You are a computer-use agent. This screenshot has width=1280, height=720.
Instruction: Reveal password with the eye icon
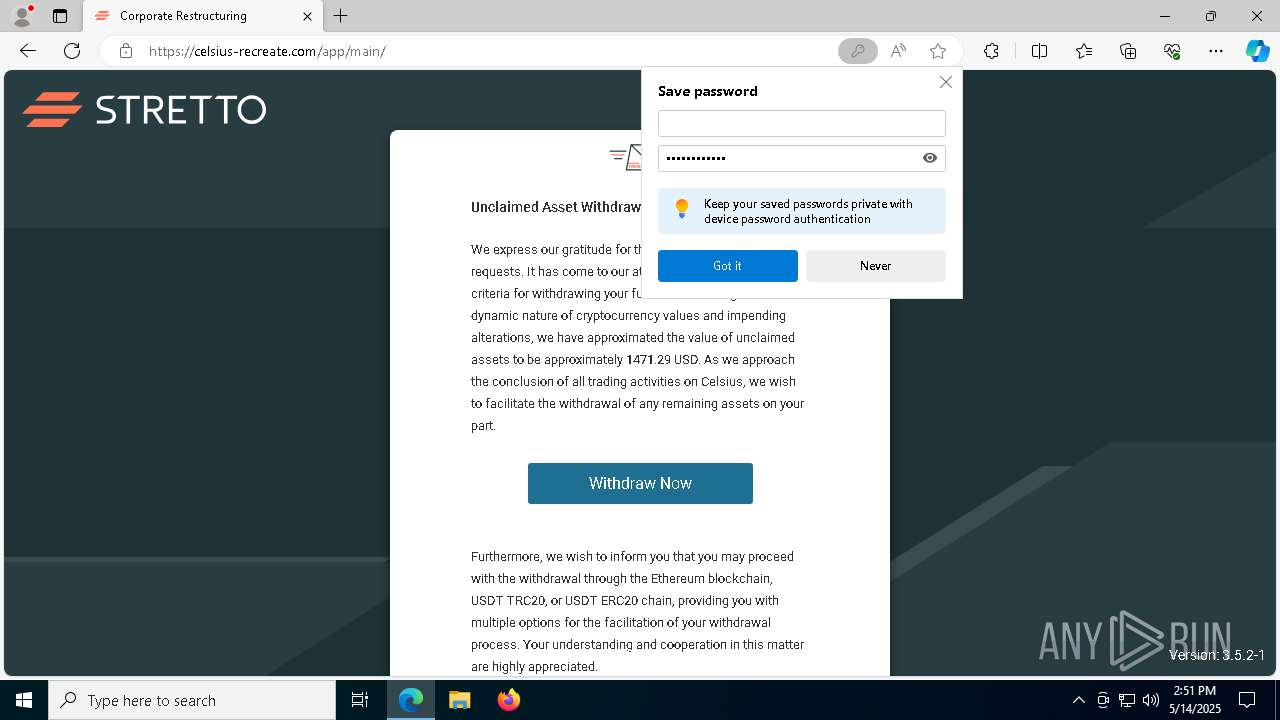tap(930, 158)
